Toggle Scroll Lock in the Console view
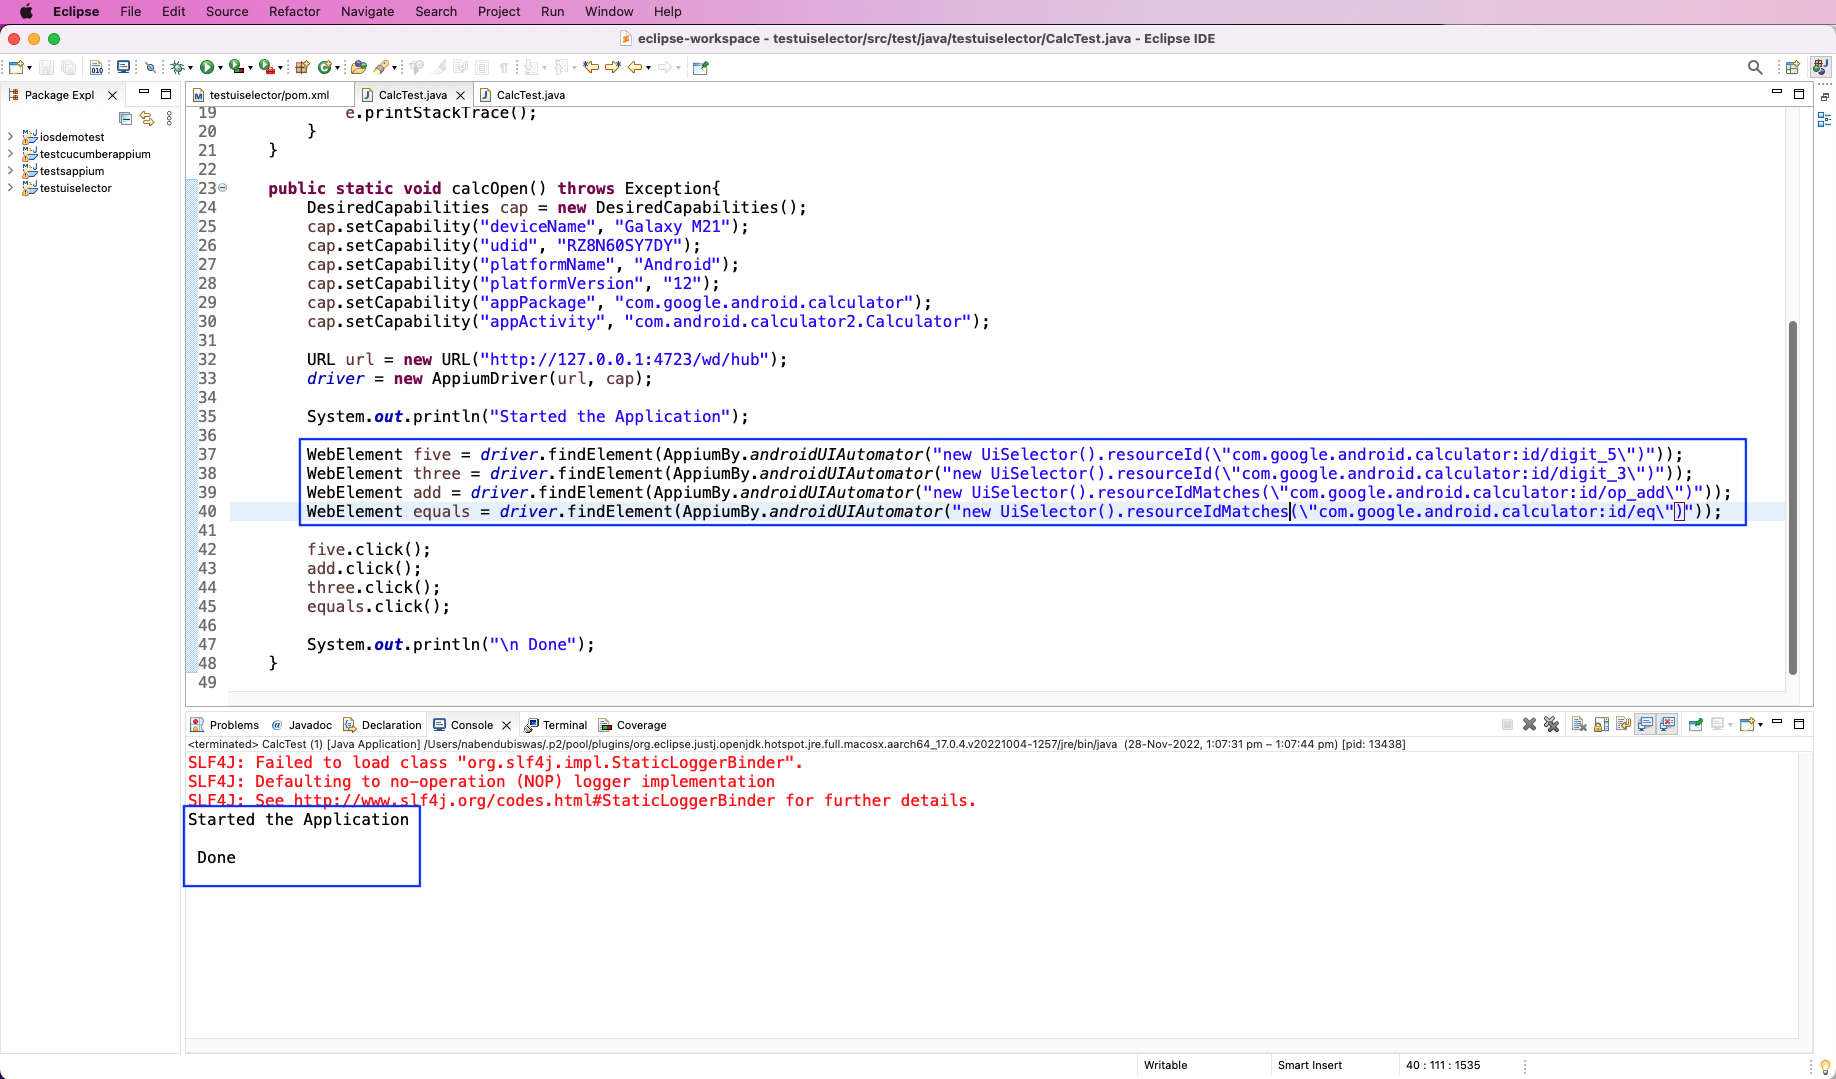The image size is (1836, 1079). (x=1600, y=724)
